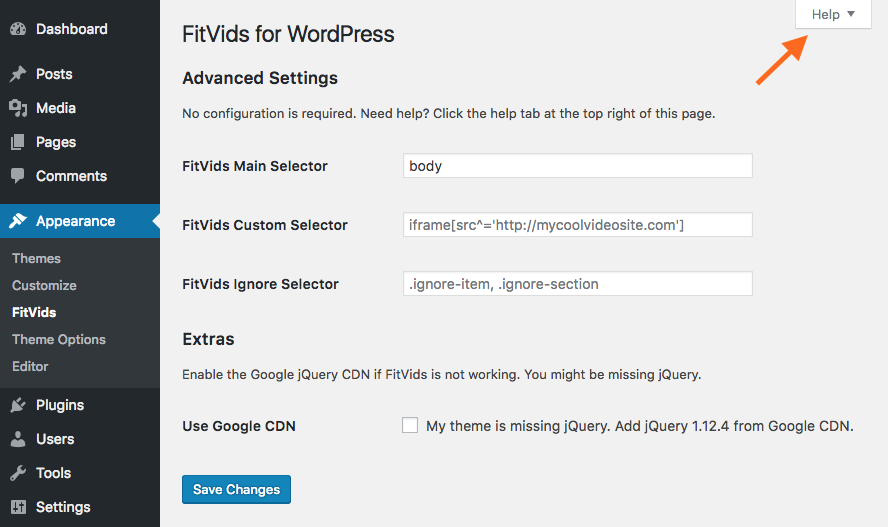The image size is (888, 527).
Task: Click the Plugins plug icon
Action: [18, 405]
